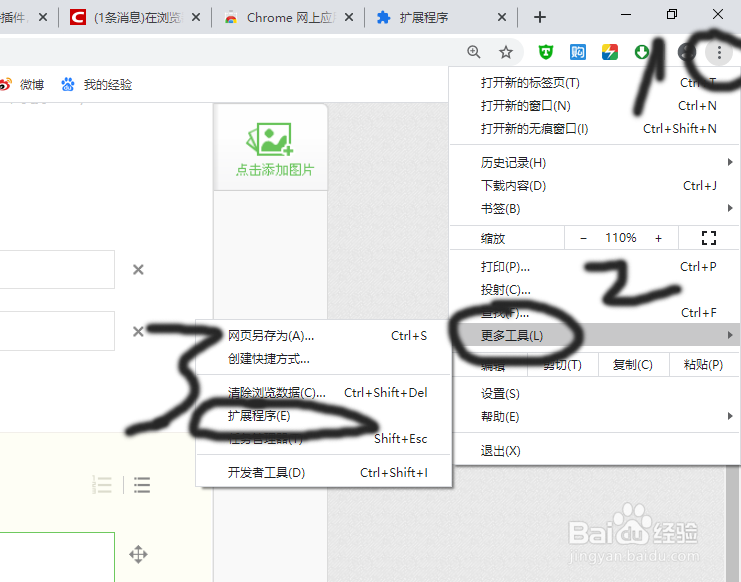Close the (1条消息)在浏览 tab
The image size is (741, 582).
tap(196, 17)
